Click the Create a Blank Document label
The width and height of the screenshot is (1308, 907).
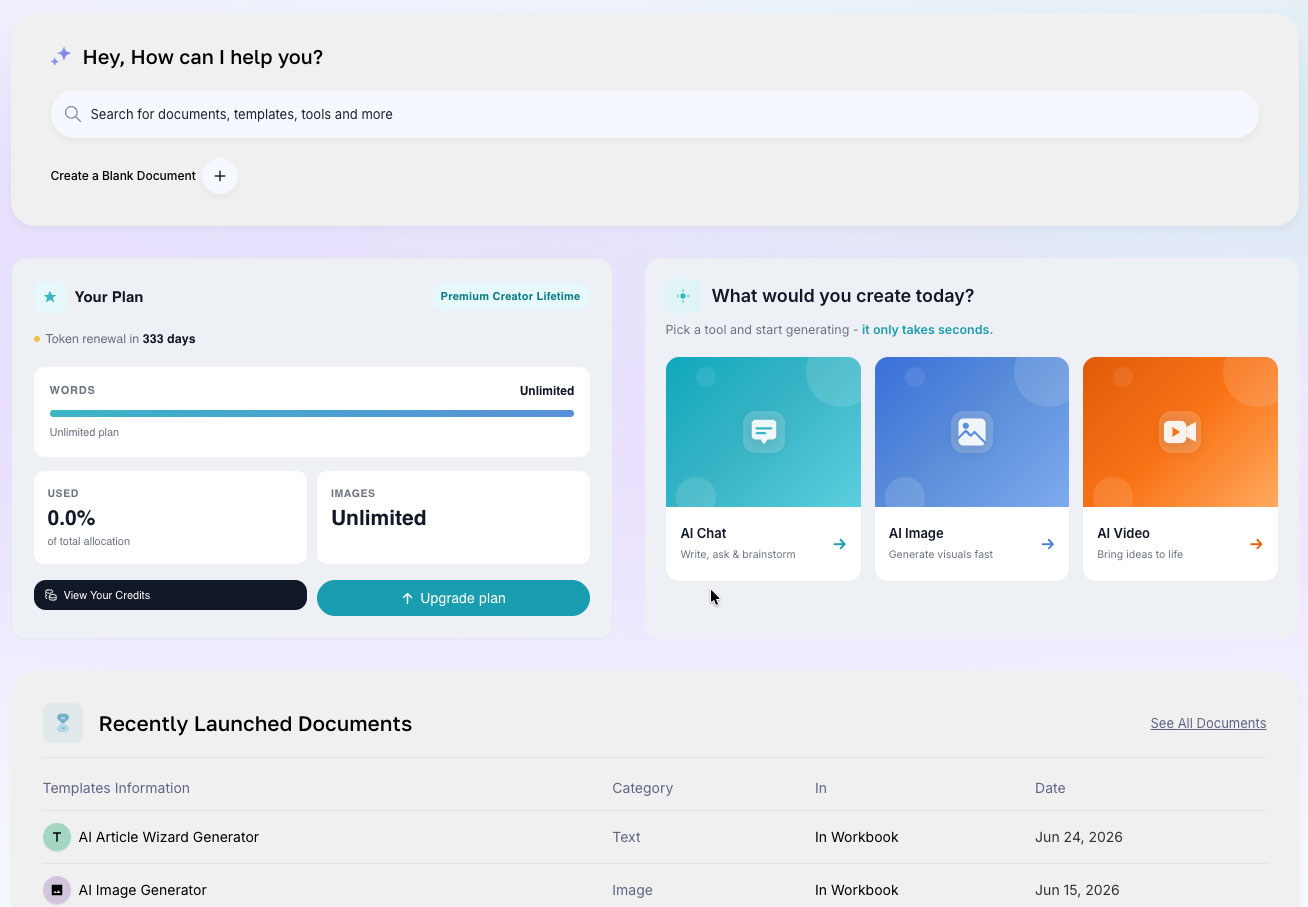tap(123, 176)
